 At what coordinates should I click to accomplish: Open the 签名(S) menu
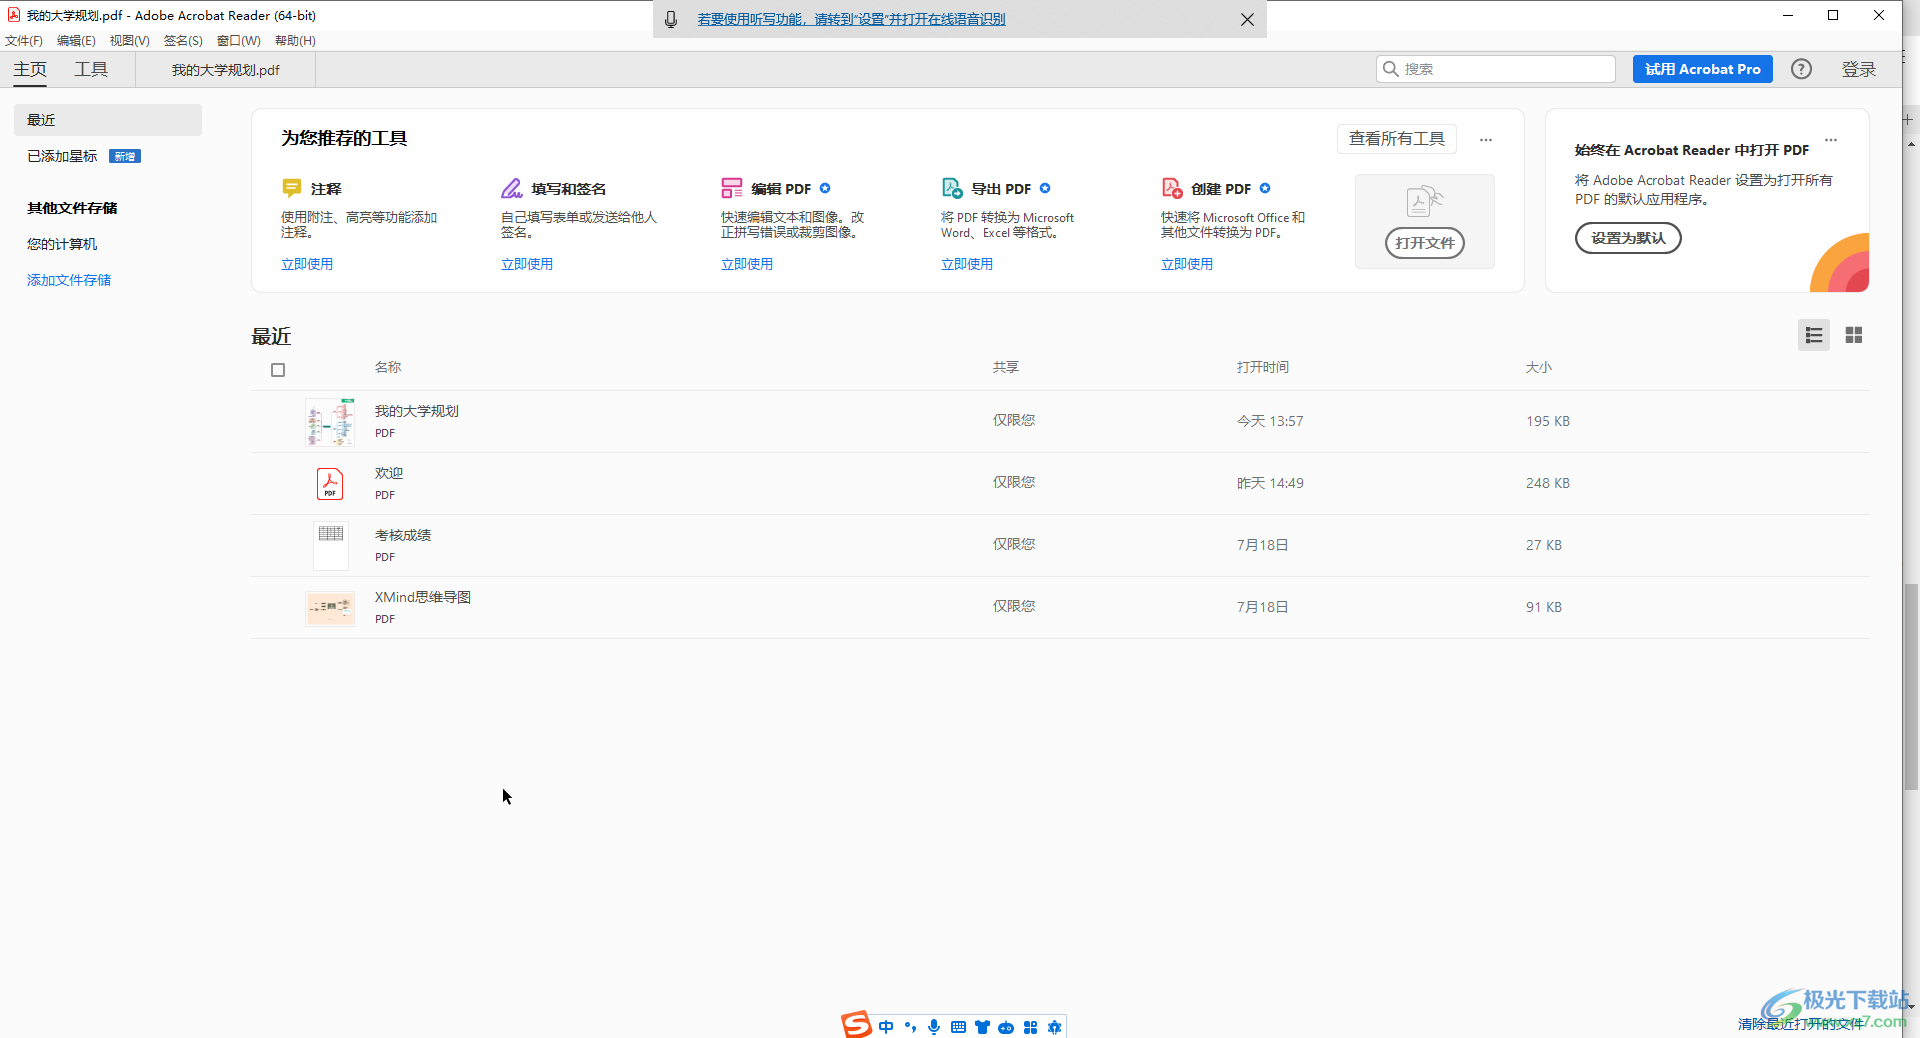[x=183, y=41]
